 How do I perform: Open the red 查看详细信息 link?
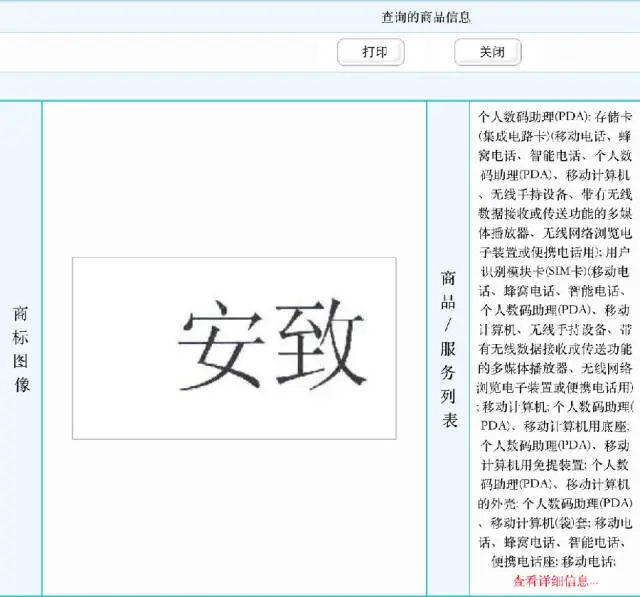point(554,581)
